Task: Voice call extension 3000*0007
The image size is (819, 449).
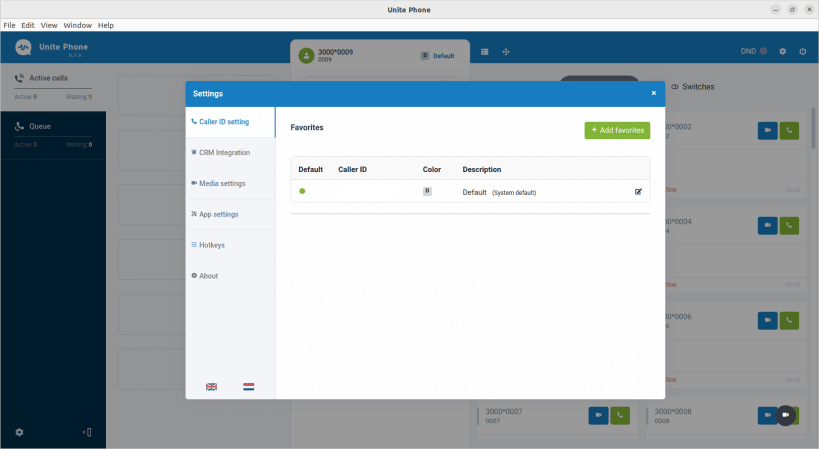Action: pos(620,416)
